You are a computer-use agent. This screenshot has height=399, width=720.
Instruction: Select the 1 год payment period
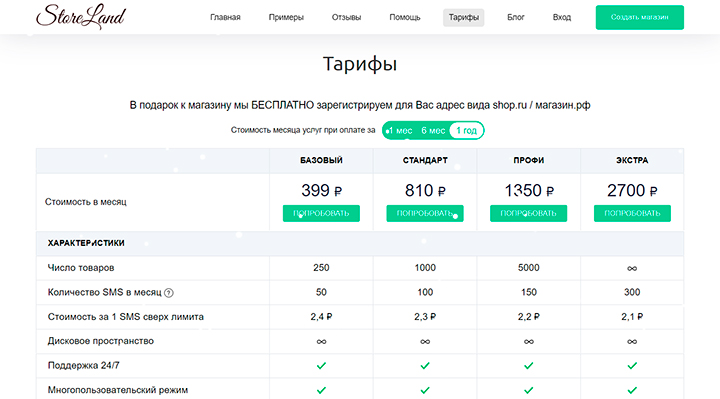[466, 130]
